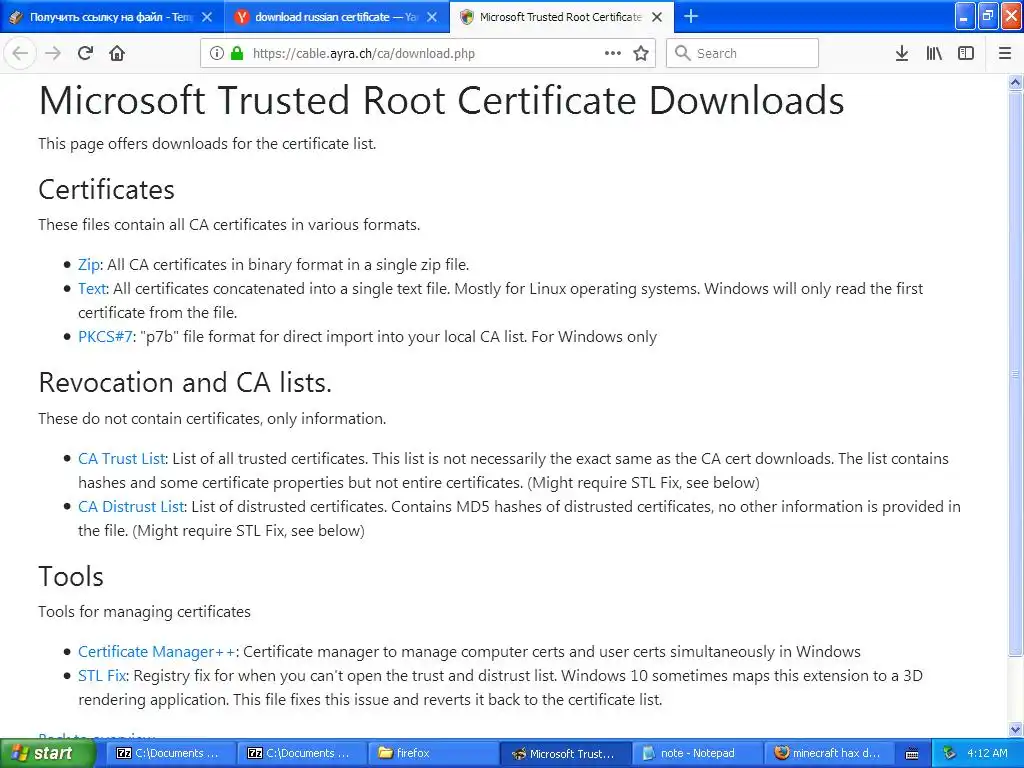The height and width of the screenshot is (768, 1024).
Task: Download the STL Fix registry link
Action: pyautogui.click(x=102, y=675)
